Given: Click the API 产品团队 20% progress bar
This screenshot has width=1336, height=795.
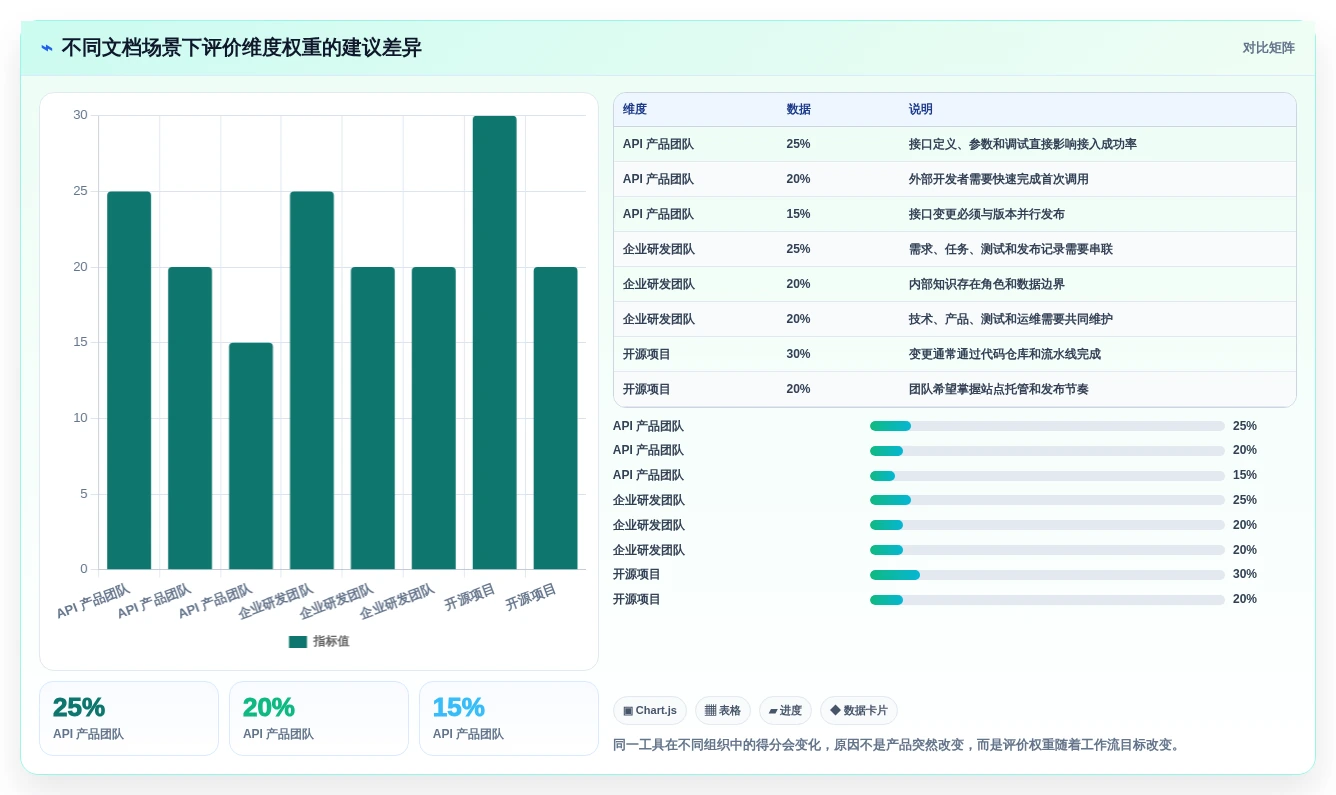Looking at the screenshot, I should 1047,451.
